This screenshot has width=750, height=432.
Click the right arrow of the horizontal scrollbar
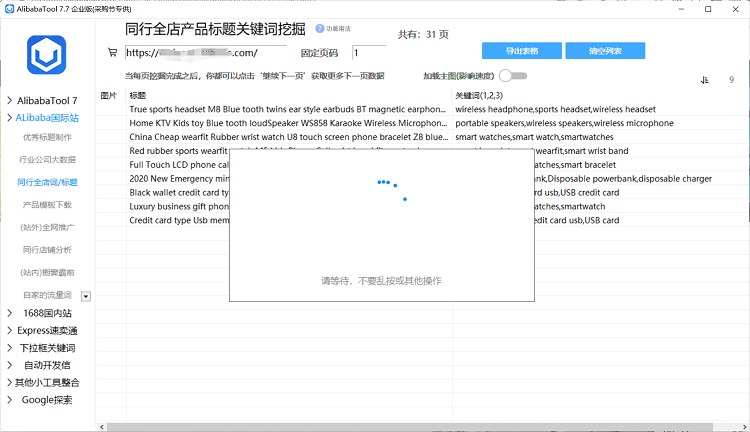tap(745, 427)
